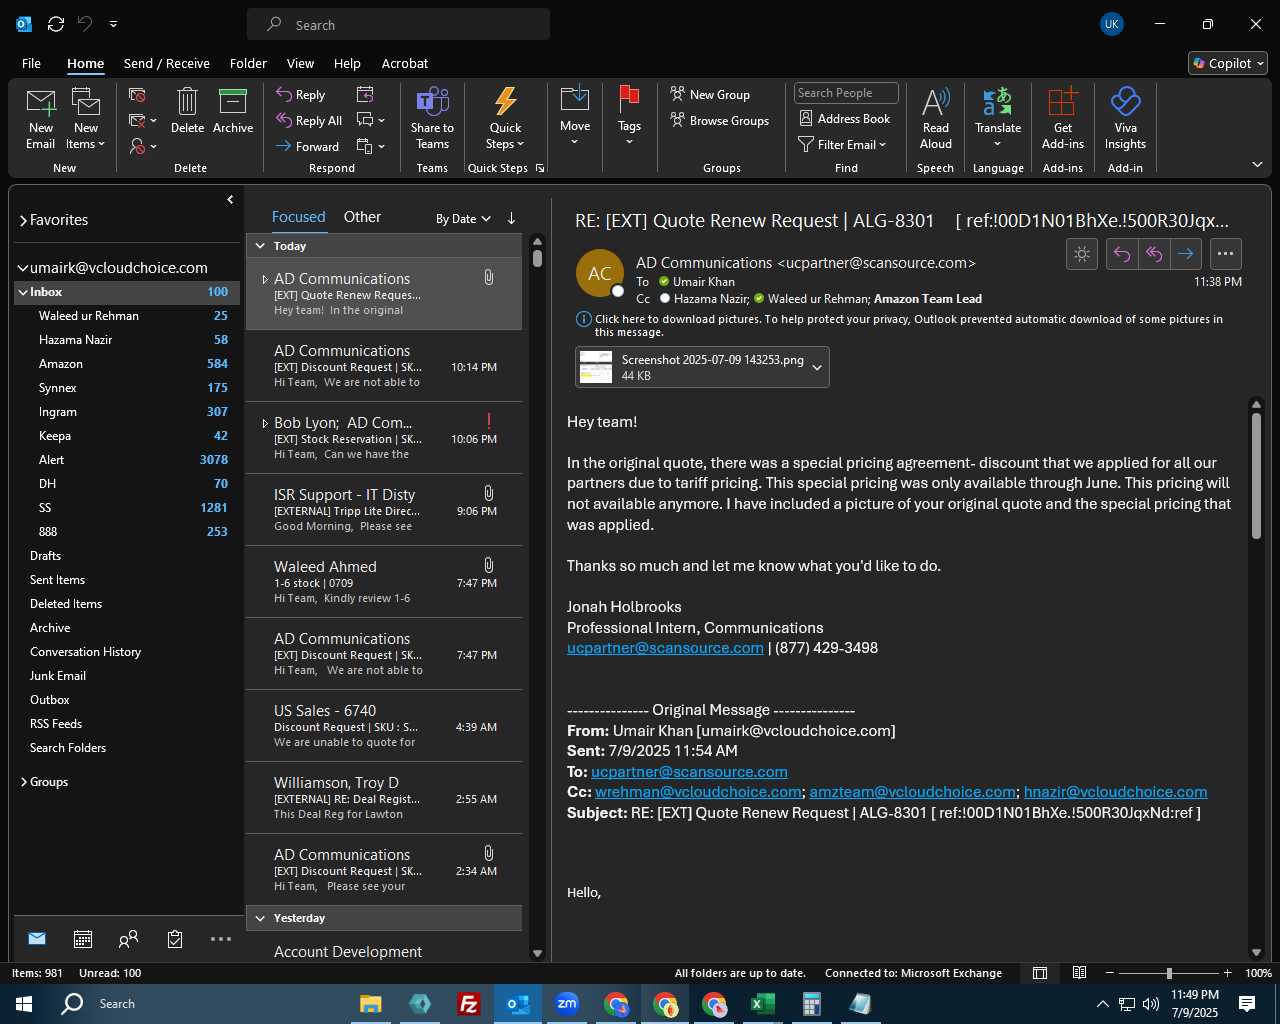Toggle dark mode sun icon in message
The height and width of the screenshot is (1024, 1280).
(1082, 254)
